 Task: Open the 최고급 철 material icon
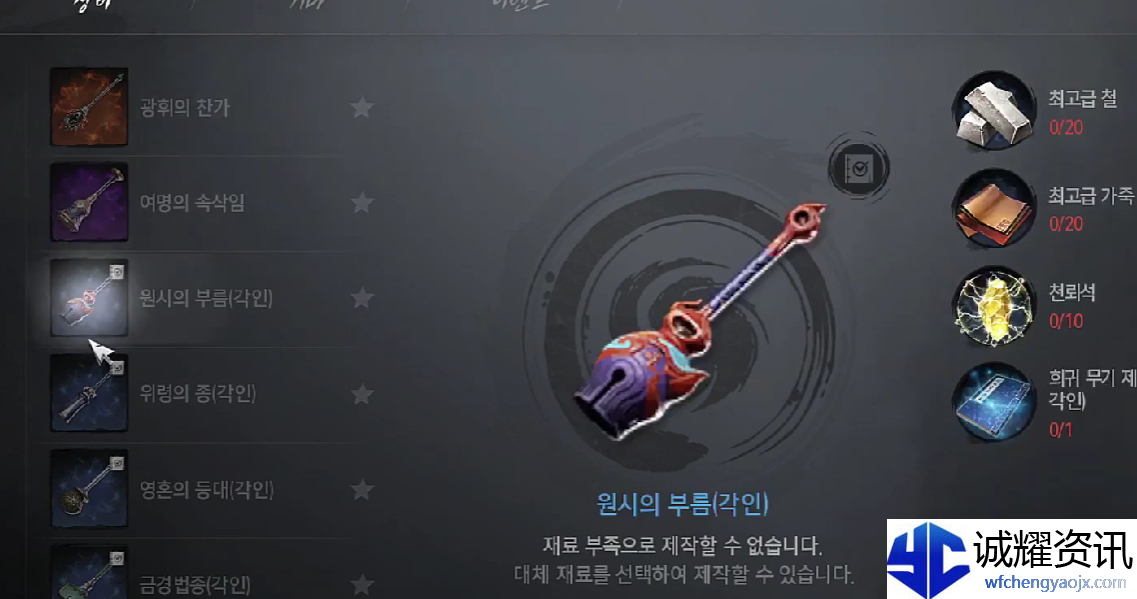pyautogui.click(x=993, y=111)
